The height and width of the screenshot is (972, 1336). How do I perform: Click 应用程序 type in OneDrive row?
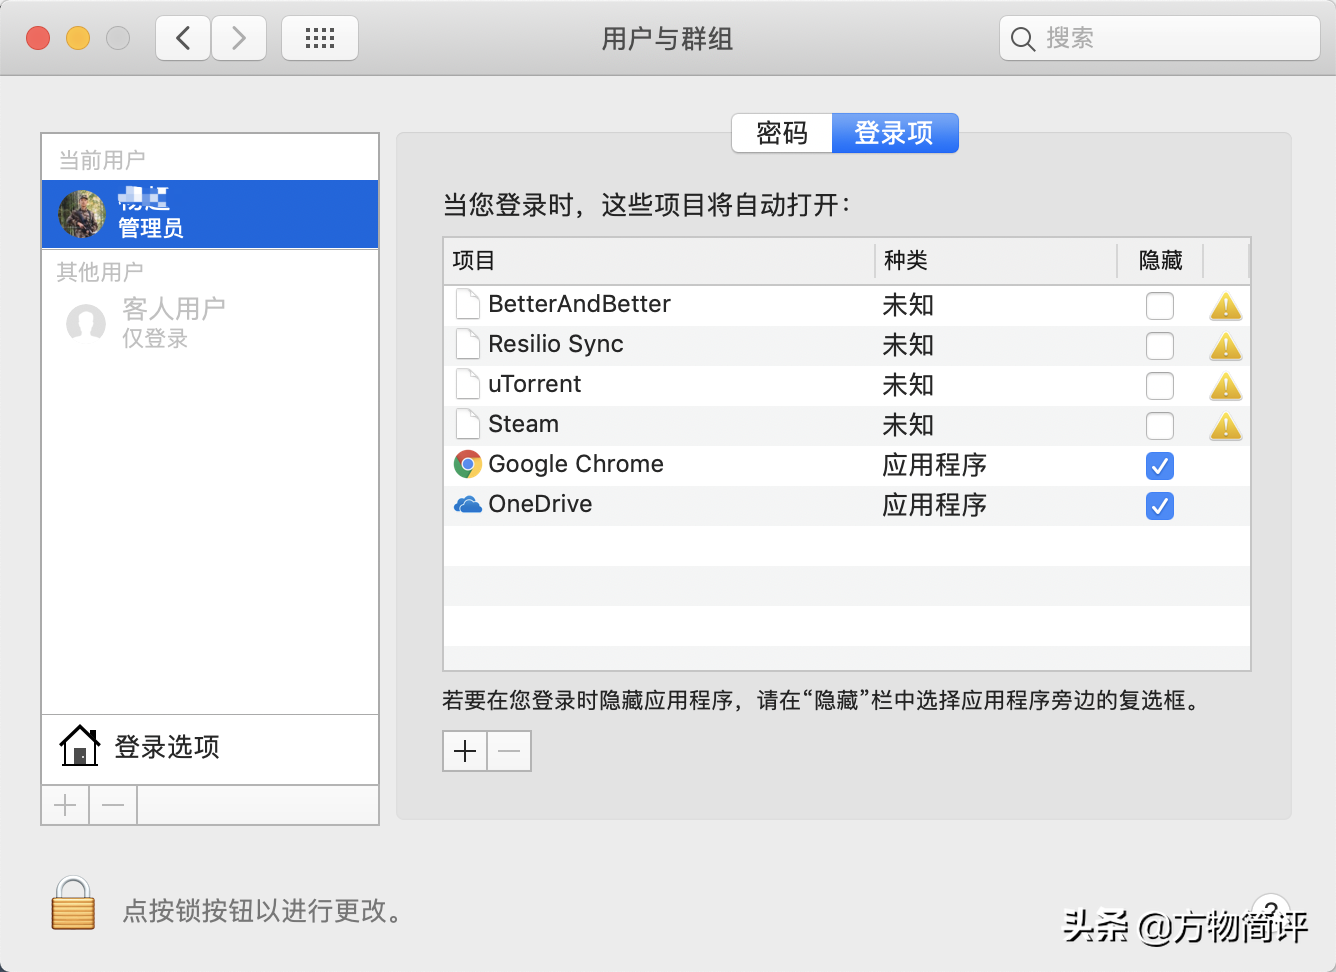point(934,505)
